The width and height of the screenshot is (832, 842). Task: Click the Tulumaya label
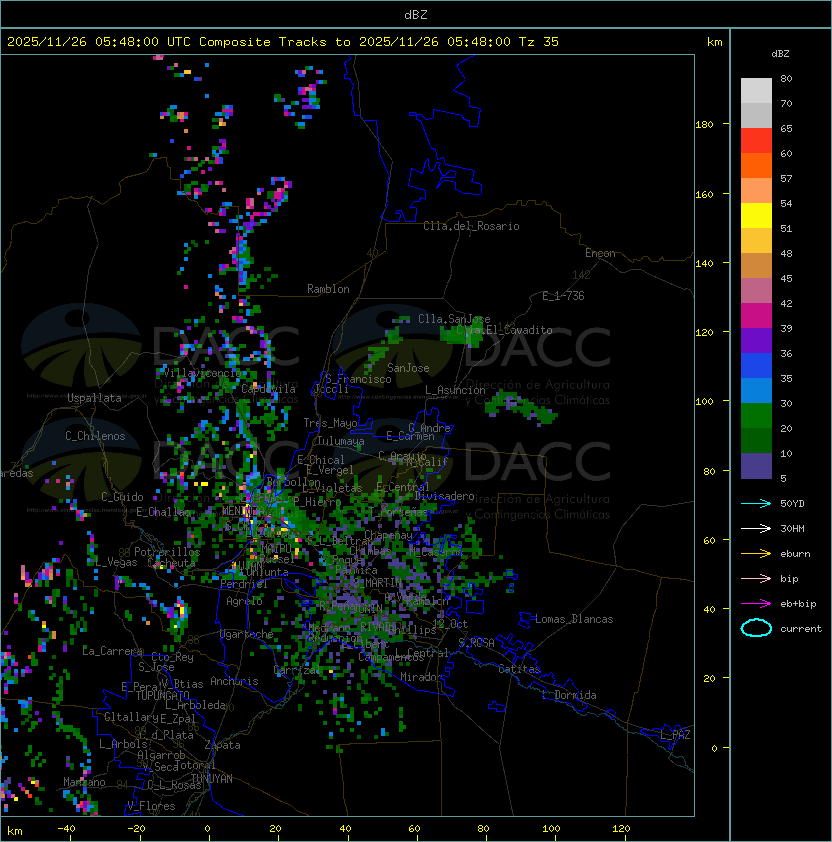[341, 441]
